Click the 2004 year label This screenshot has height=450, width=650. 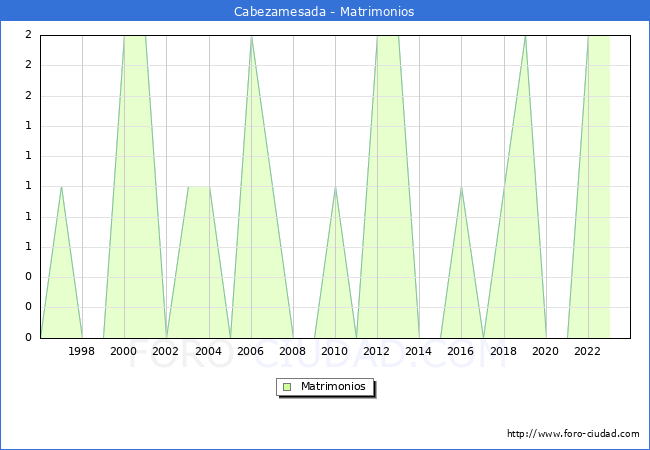click(x=208, y=351)
